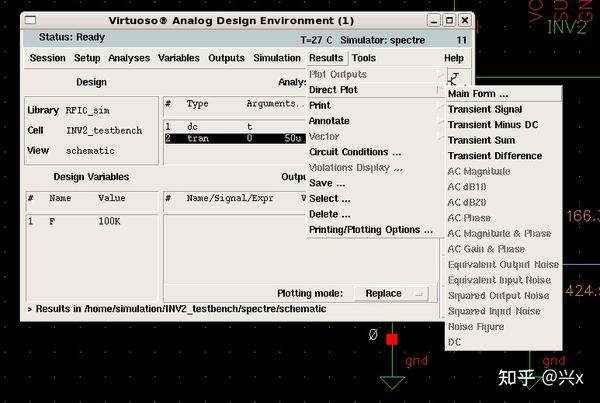
Task: Open the Help menu
Action: [454, 58]
